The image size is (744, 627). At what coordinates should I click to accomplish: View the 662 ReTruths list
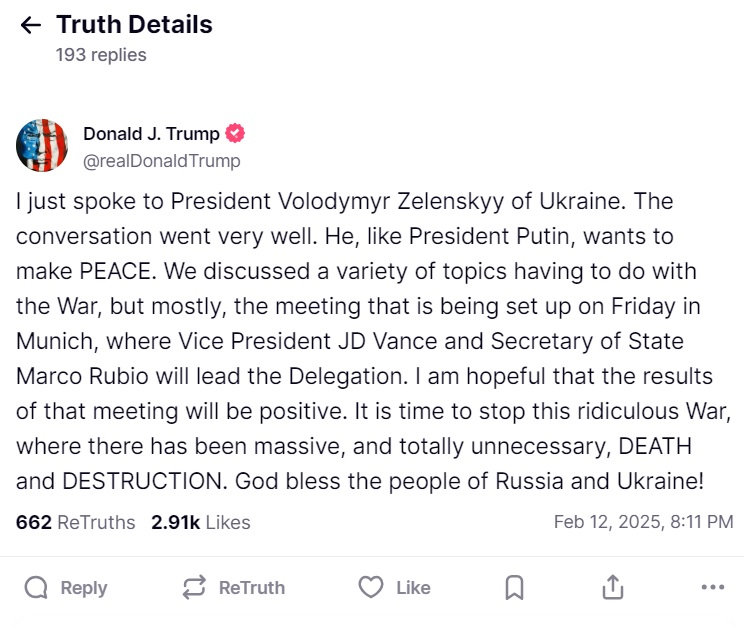(x=75, y=522)
